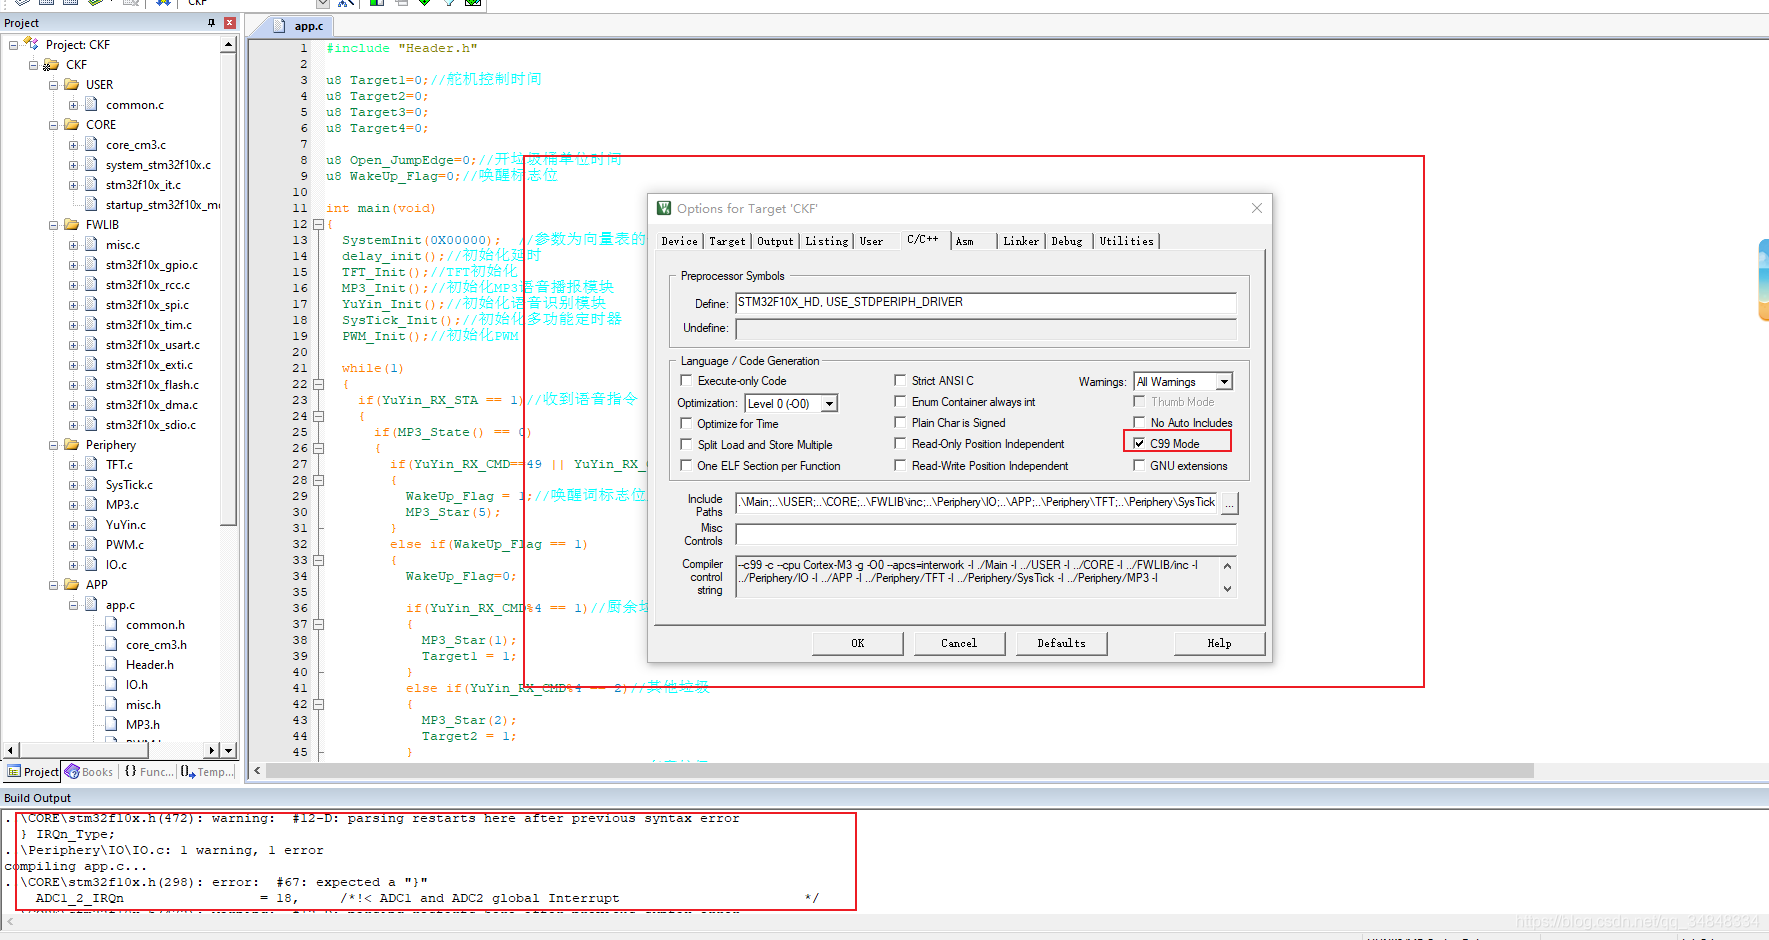Switch to the Debug tab
This screenshot has width=1769, height=940.
click(1067, 241)
